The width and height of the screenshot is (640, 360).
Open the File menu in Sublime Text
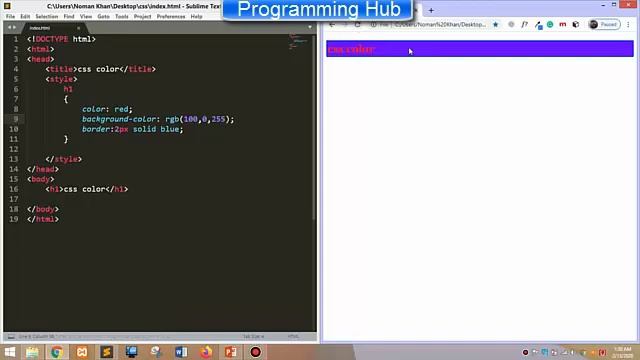[x=10, y=17]
